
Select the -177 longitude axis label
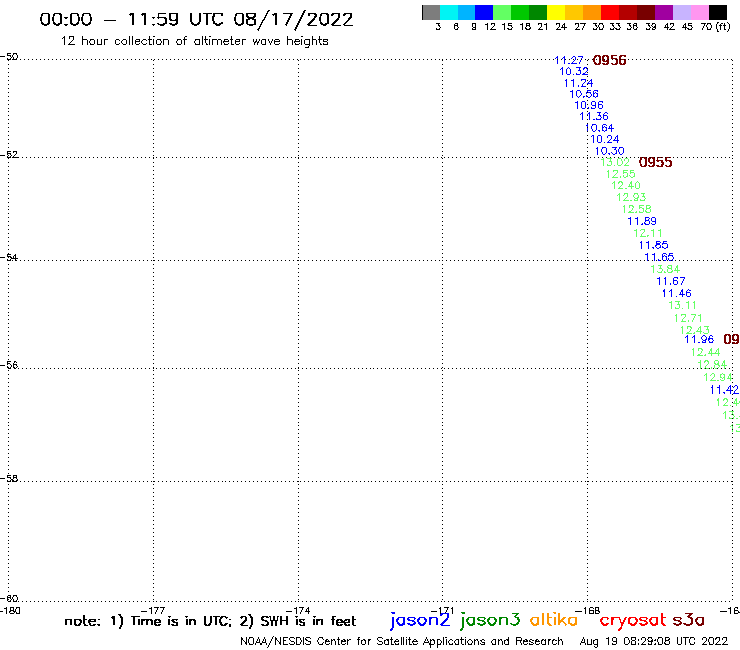pos(153,610)
